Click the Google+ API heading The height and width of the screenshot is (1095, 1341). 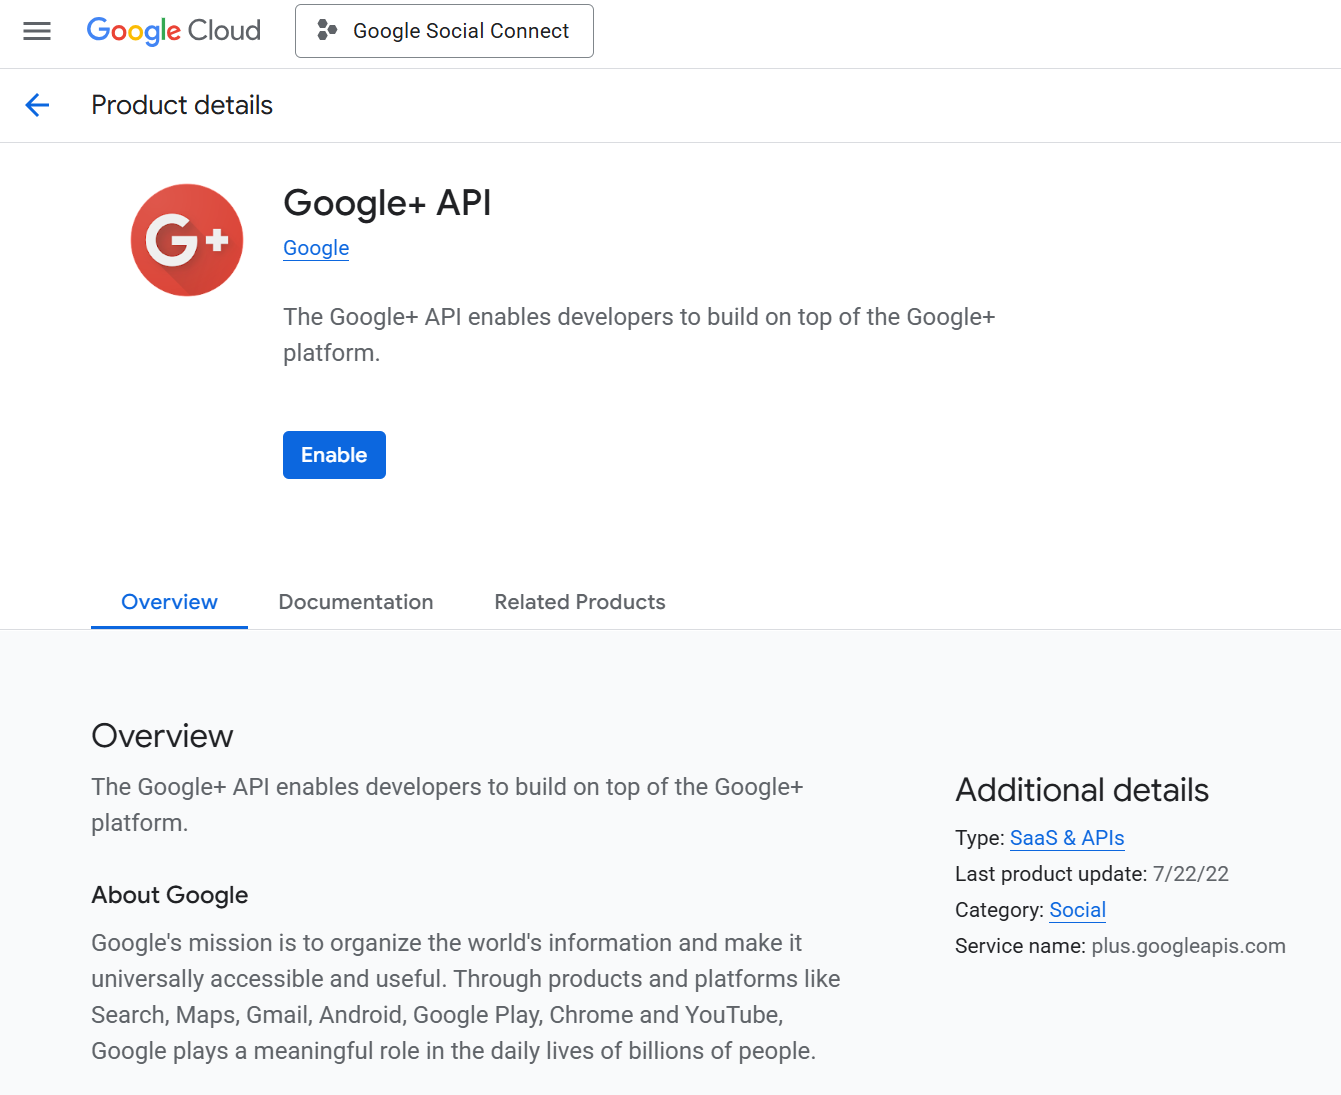pos(387,203)
